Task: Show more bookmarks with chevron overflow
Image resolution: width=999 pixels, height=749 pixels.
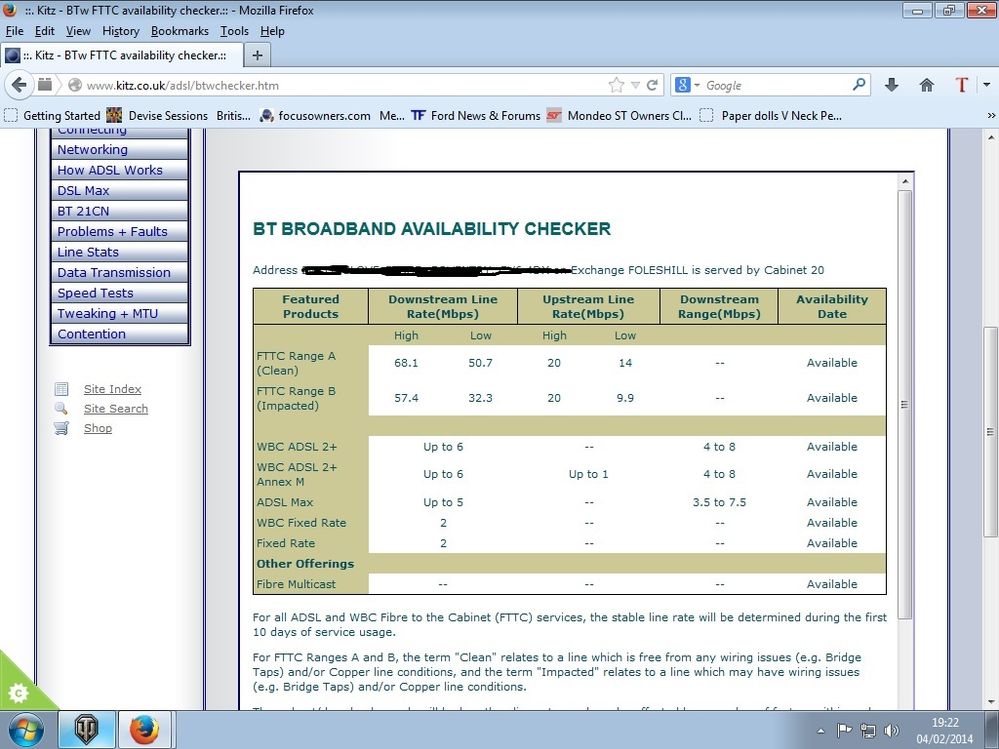Action: (x=991, y=116)
